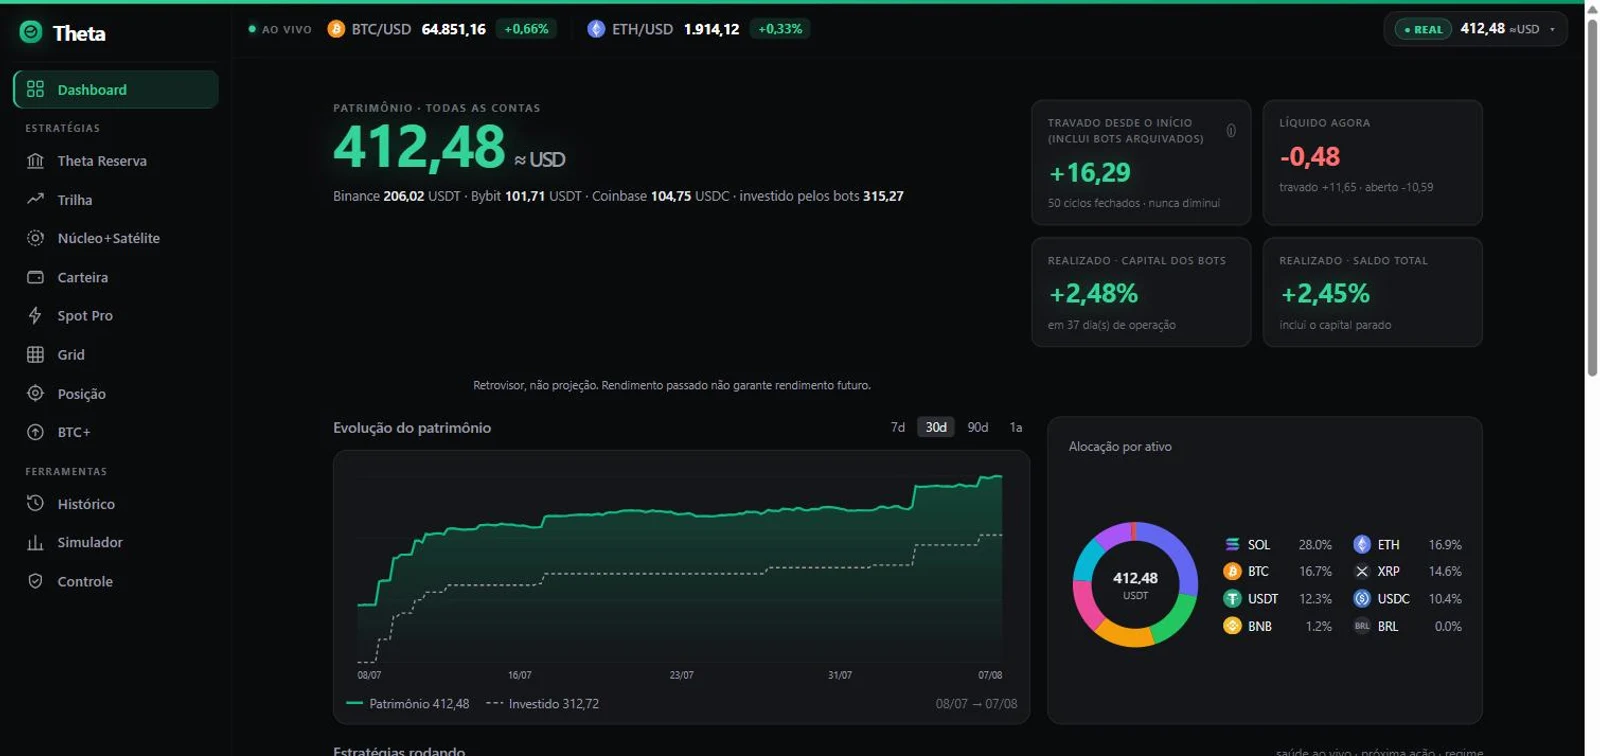Open the Travado desde o início card

click(1141, 162)
